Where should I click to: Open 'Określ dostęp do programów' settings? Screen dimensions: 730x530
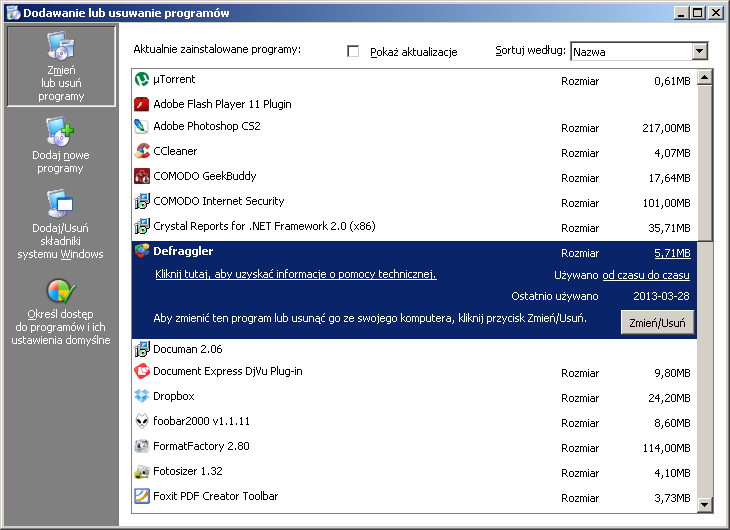[x=61, y=312]
